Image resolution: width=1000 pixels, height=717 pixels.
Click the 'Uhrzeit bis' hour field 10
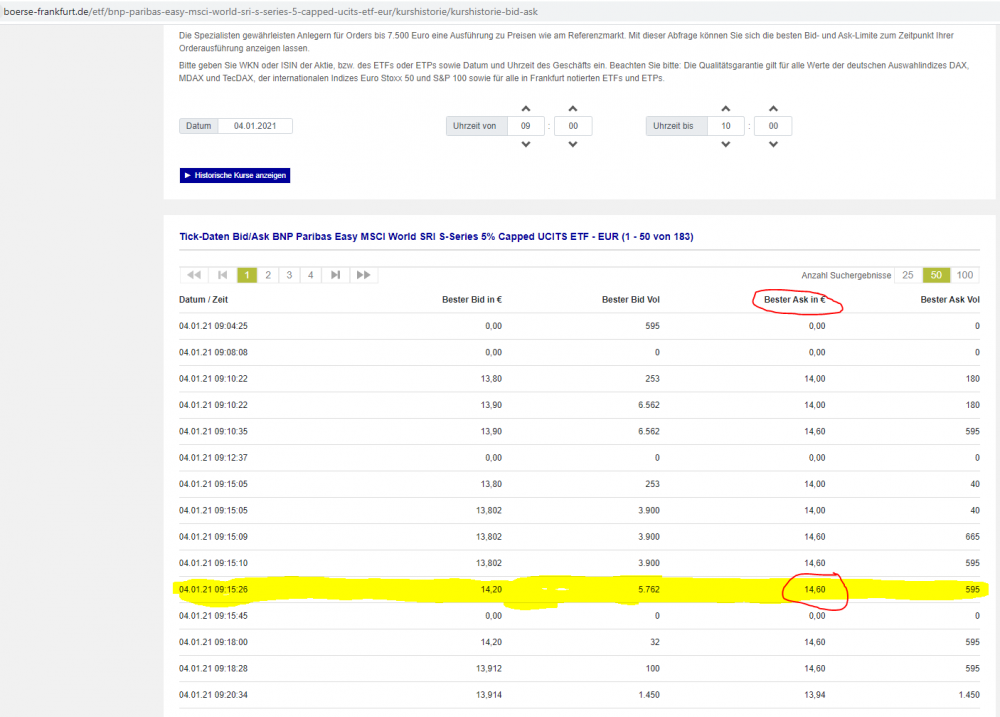tap(726, 126)
